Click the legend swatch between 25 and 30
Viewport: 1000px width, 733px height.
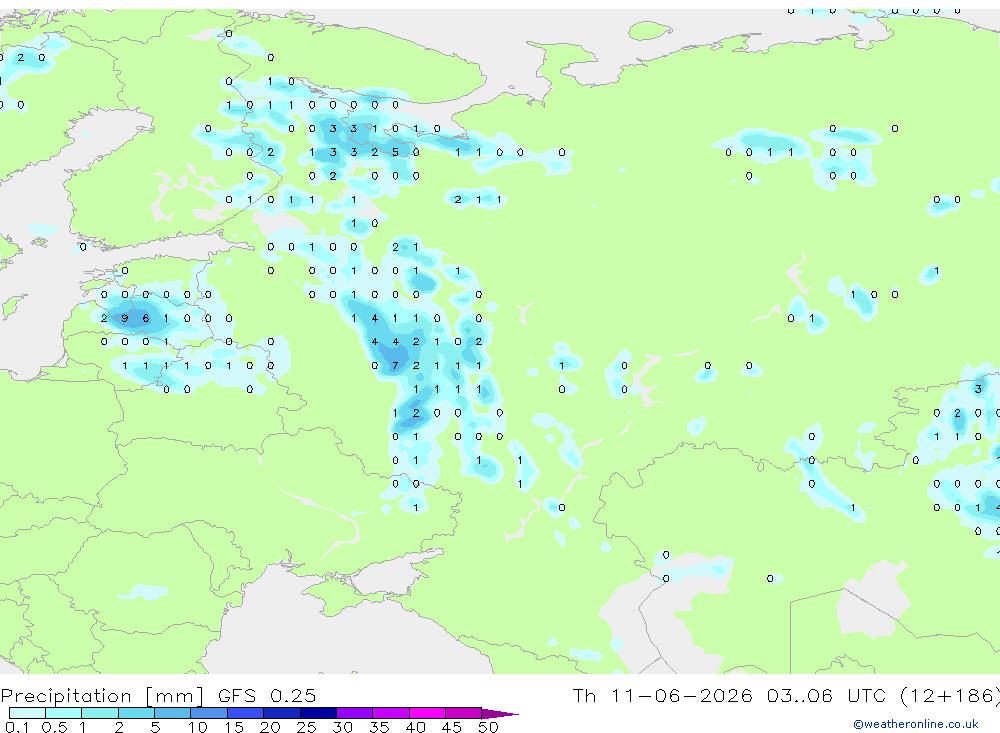[318, 713]
